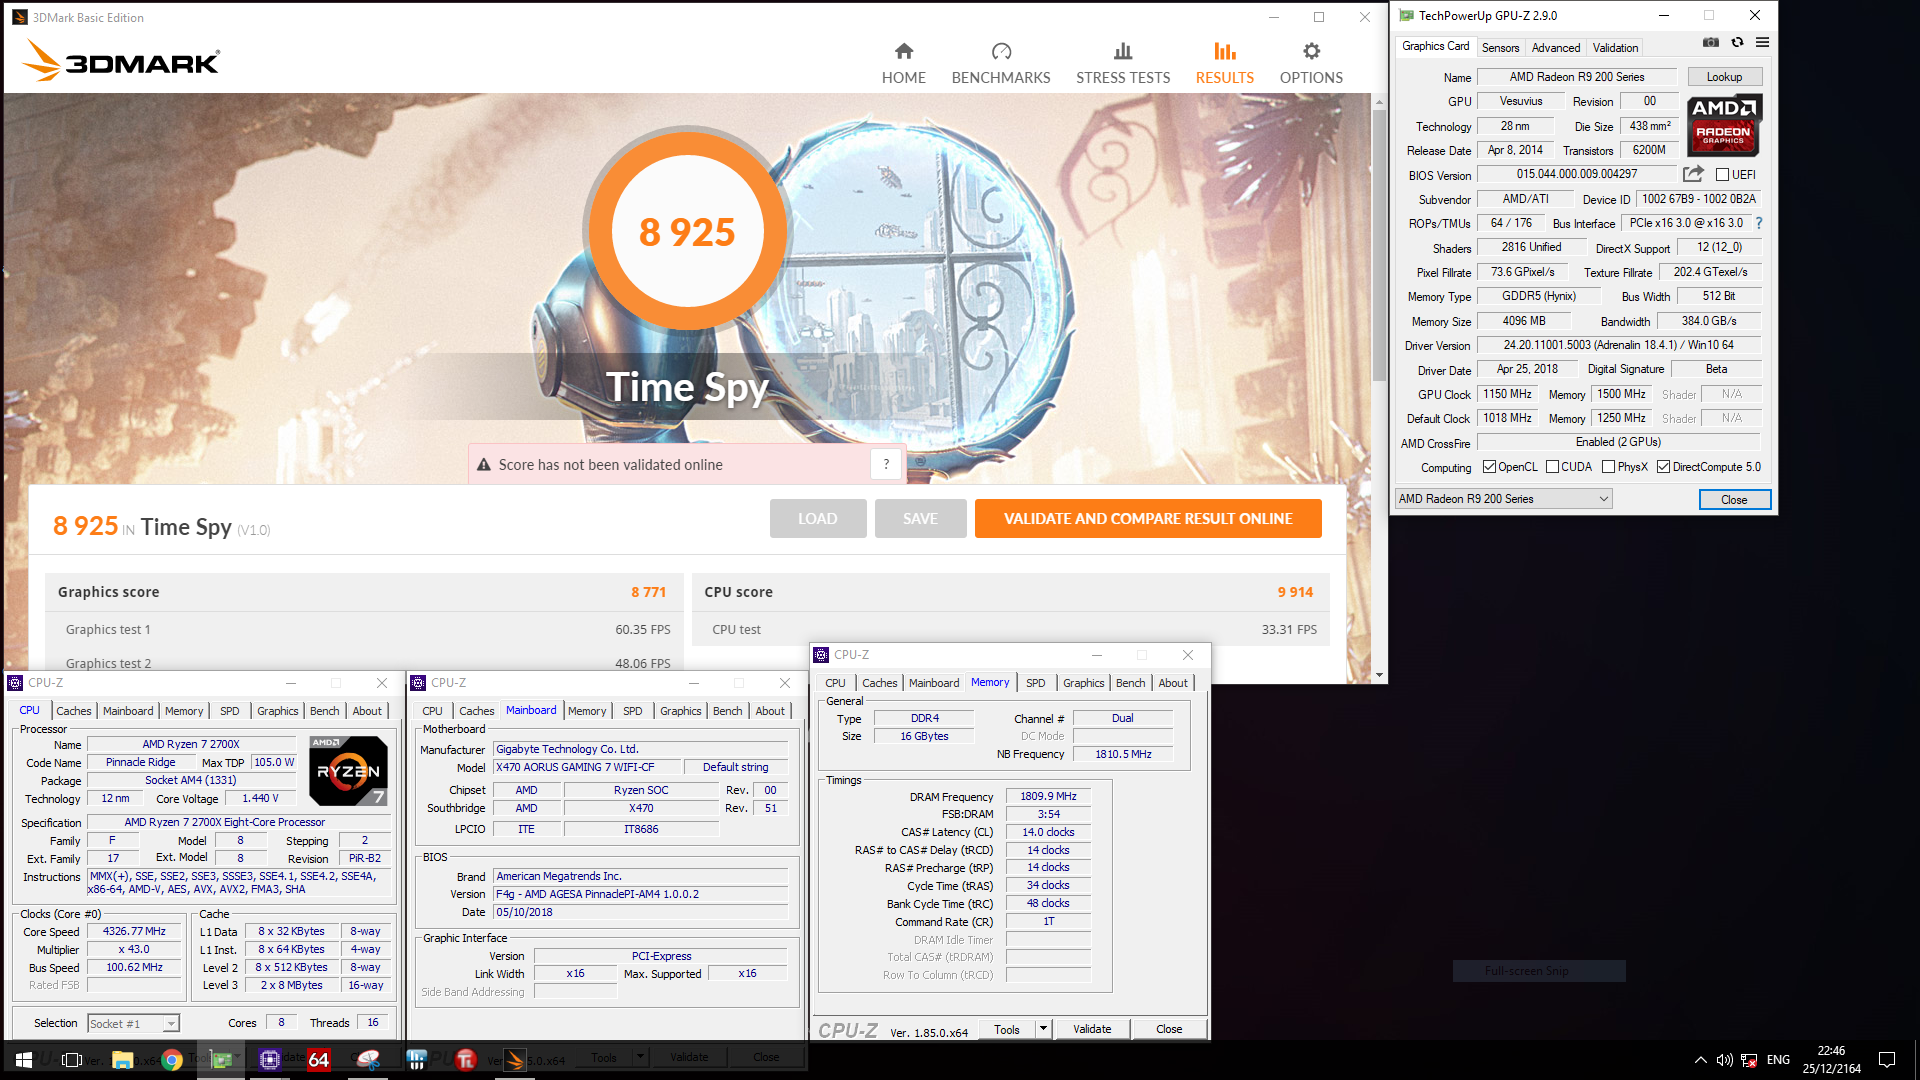Click the AMD Ryzen 7 2700X name field
Screen dimensions: 1920x1080
click(x=191, y=744)
